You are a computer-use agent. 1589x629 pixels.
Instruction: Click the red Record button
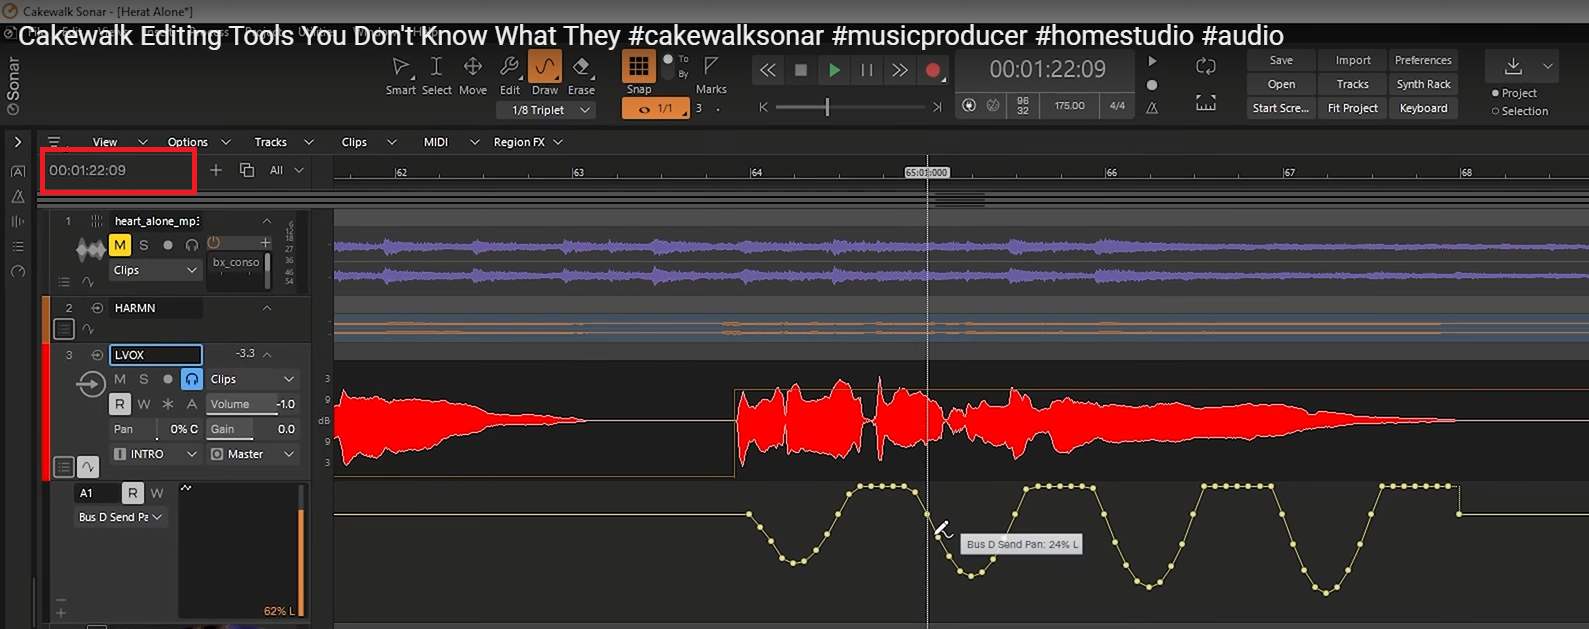(x=933, y=70)
